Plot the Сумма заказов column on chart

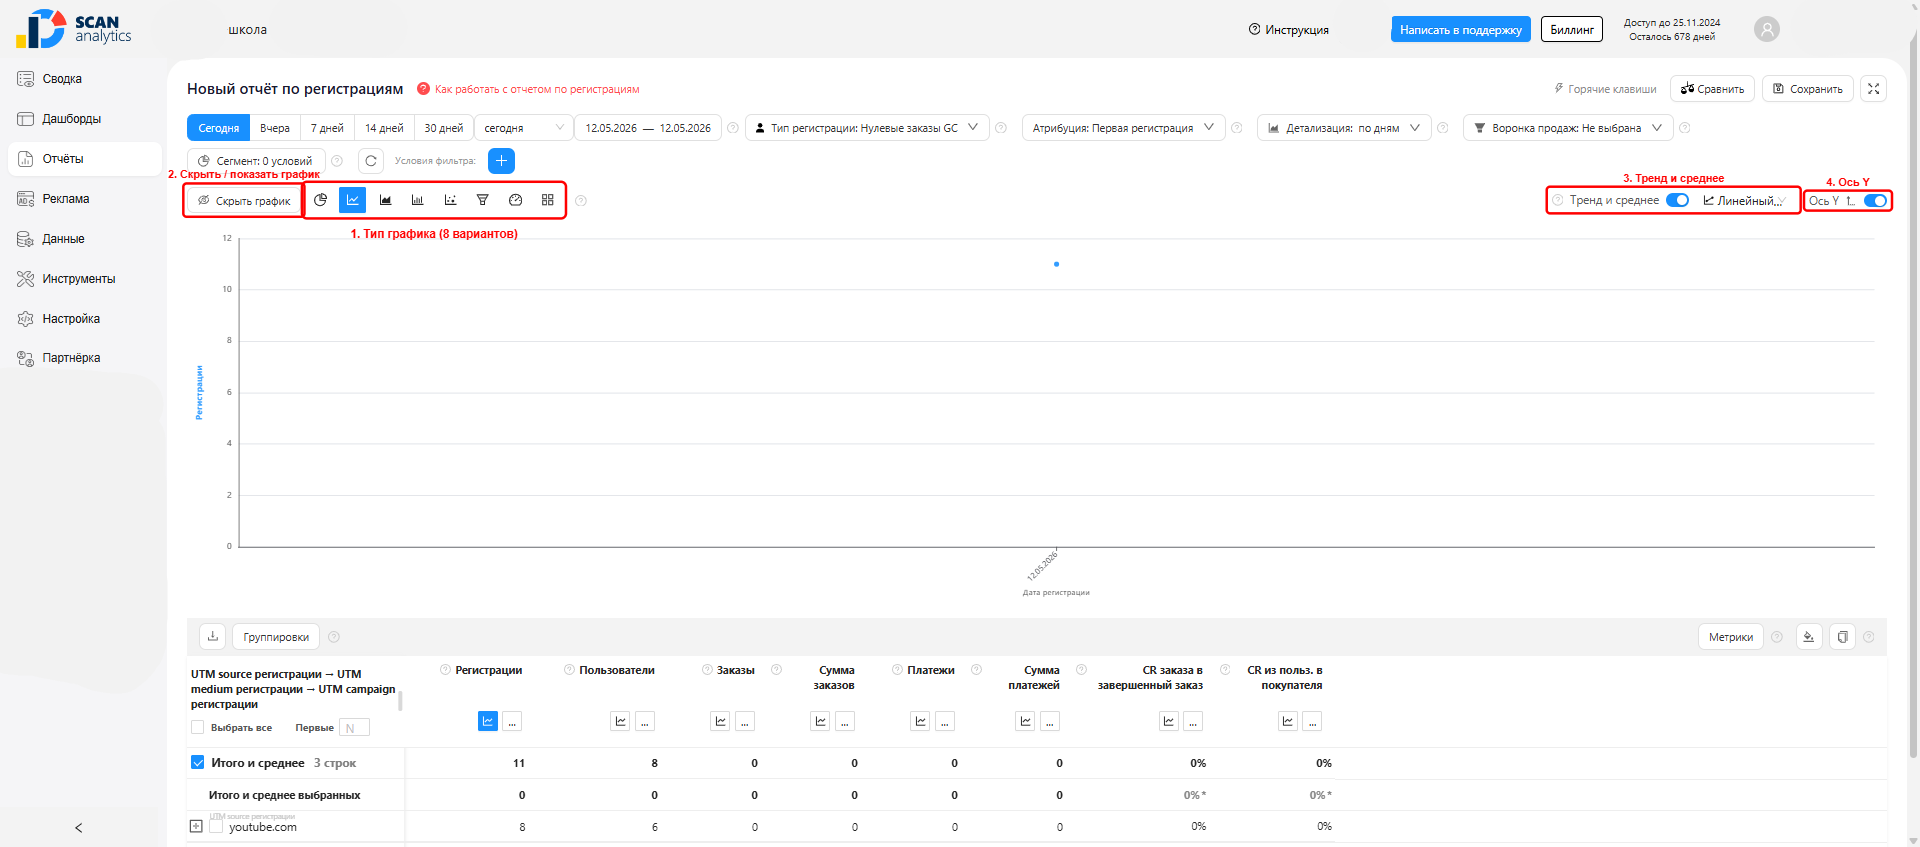pos(820,721)
